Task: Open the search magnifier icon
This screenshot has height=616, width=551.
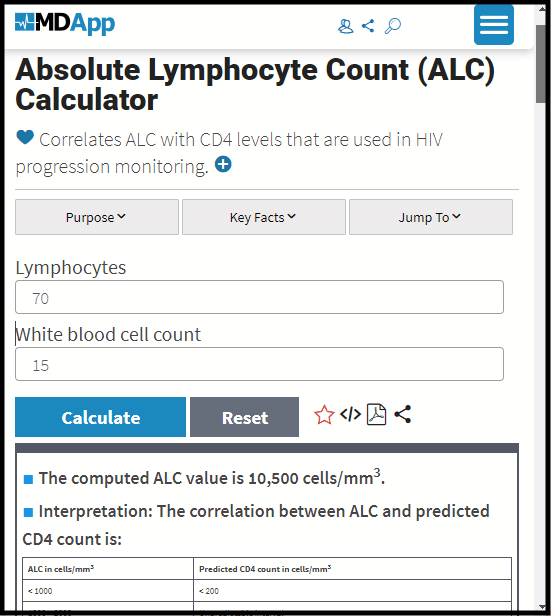Action: (392, 26)
